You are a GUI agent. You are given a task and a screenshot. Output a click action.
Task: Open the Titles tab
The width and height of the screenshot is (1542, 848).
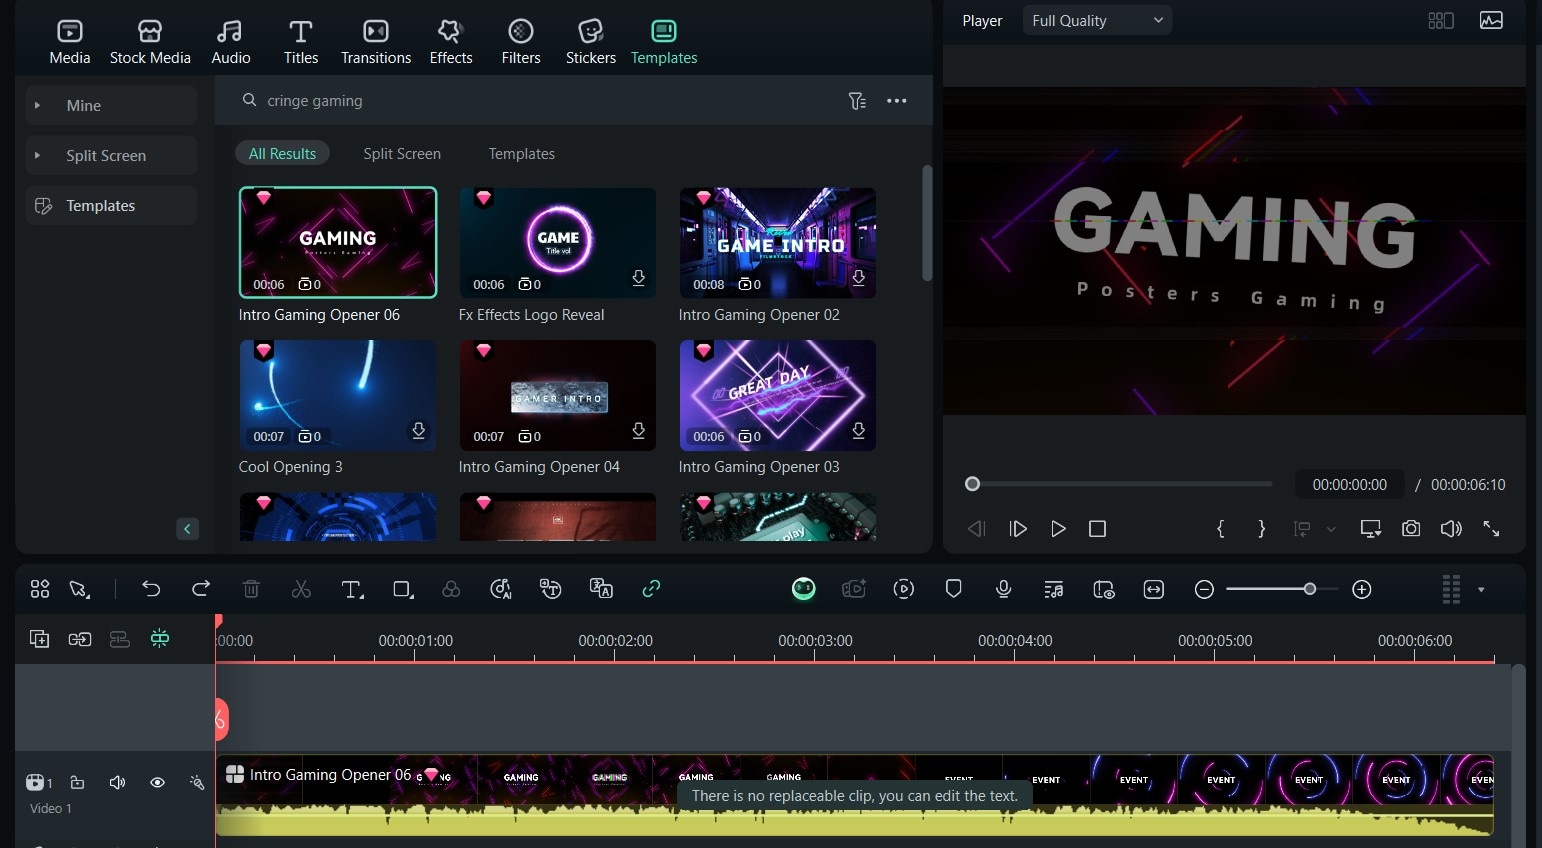pos(301,43)
